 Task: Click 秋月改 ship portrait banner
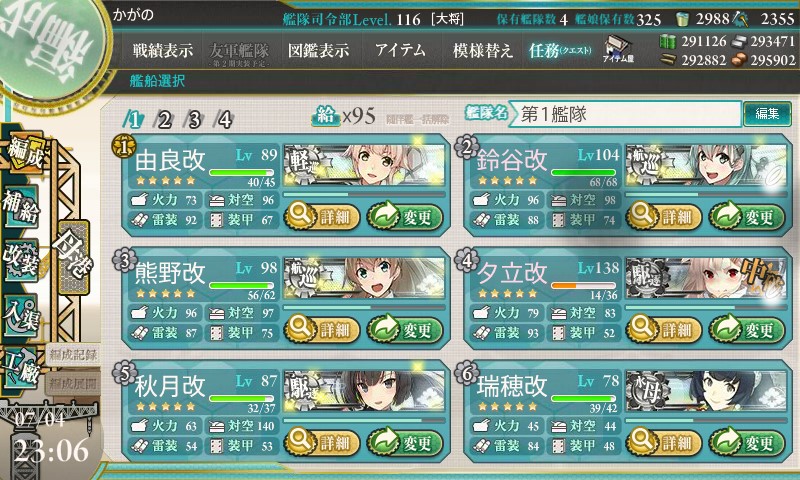point(364,390)
